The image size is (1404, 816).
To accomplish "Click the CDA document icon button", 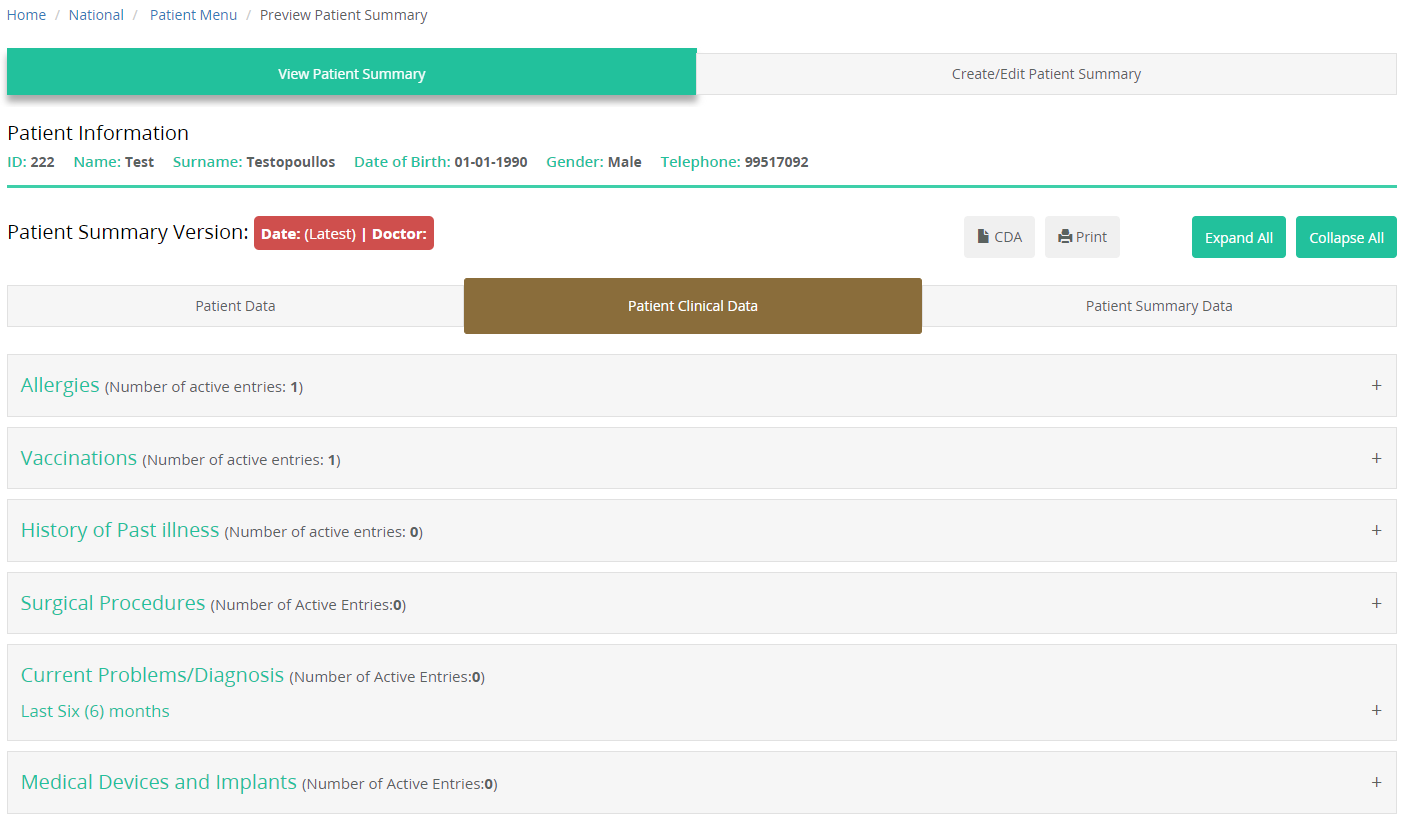I will click(x=998, y=237).
